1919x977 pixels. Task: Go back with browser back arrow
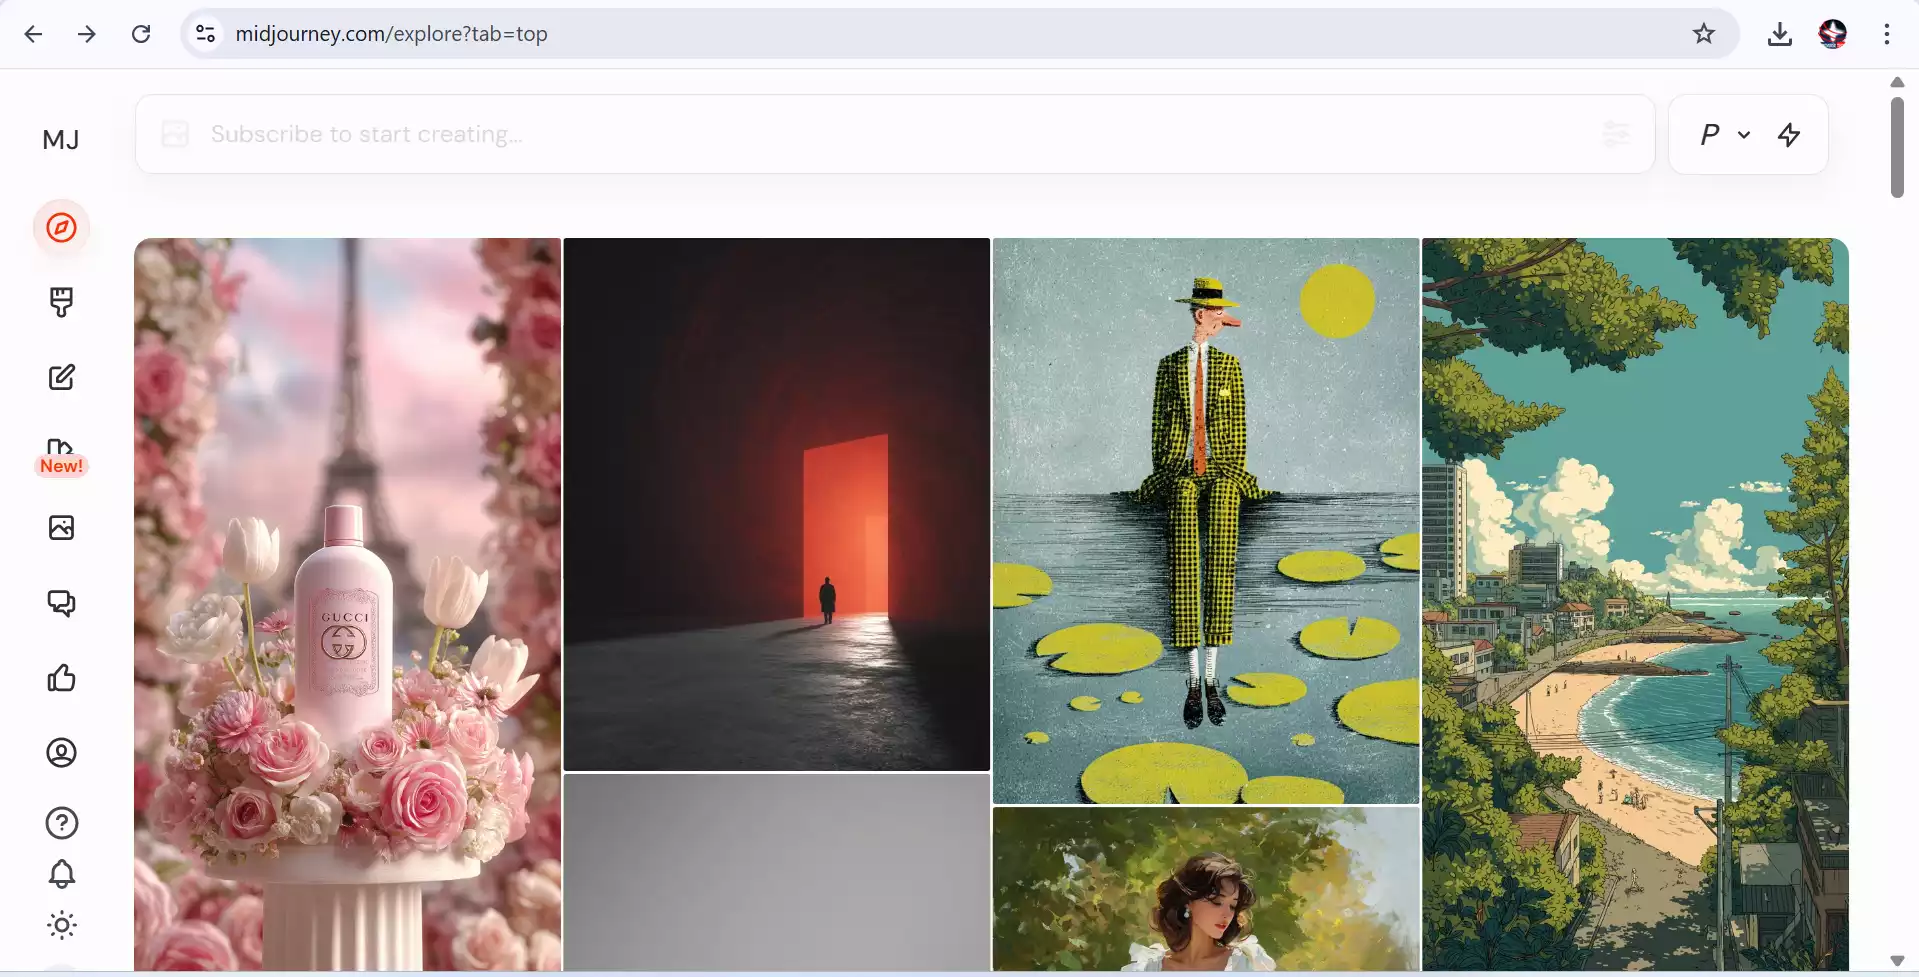33,34
